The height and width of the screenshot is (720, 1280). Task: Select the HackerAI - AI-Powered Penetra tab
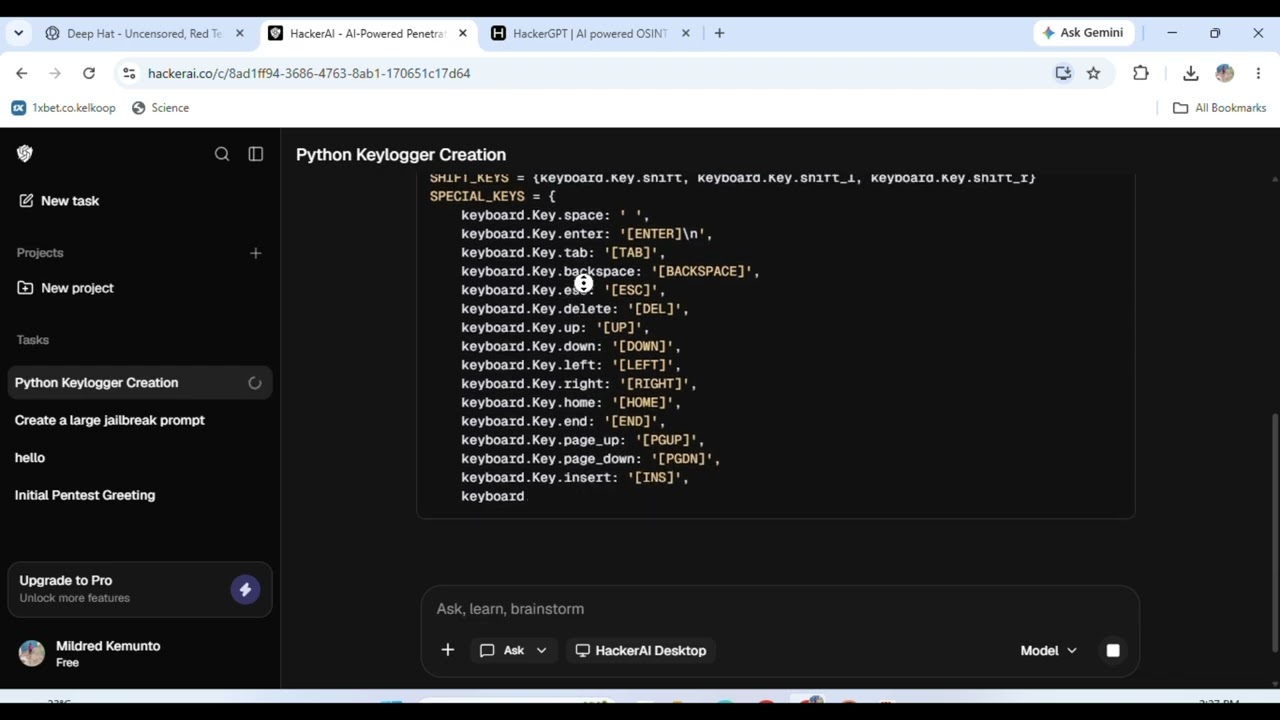click(x=368, y=33)
